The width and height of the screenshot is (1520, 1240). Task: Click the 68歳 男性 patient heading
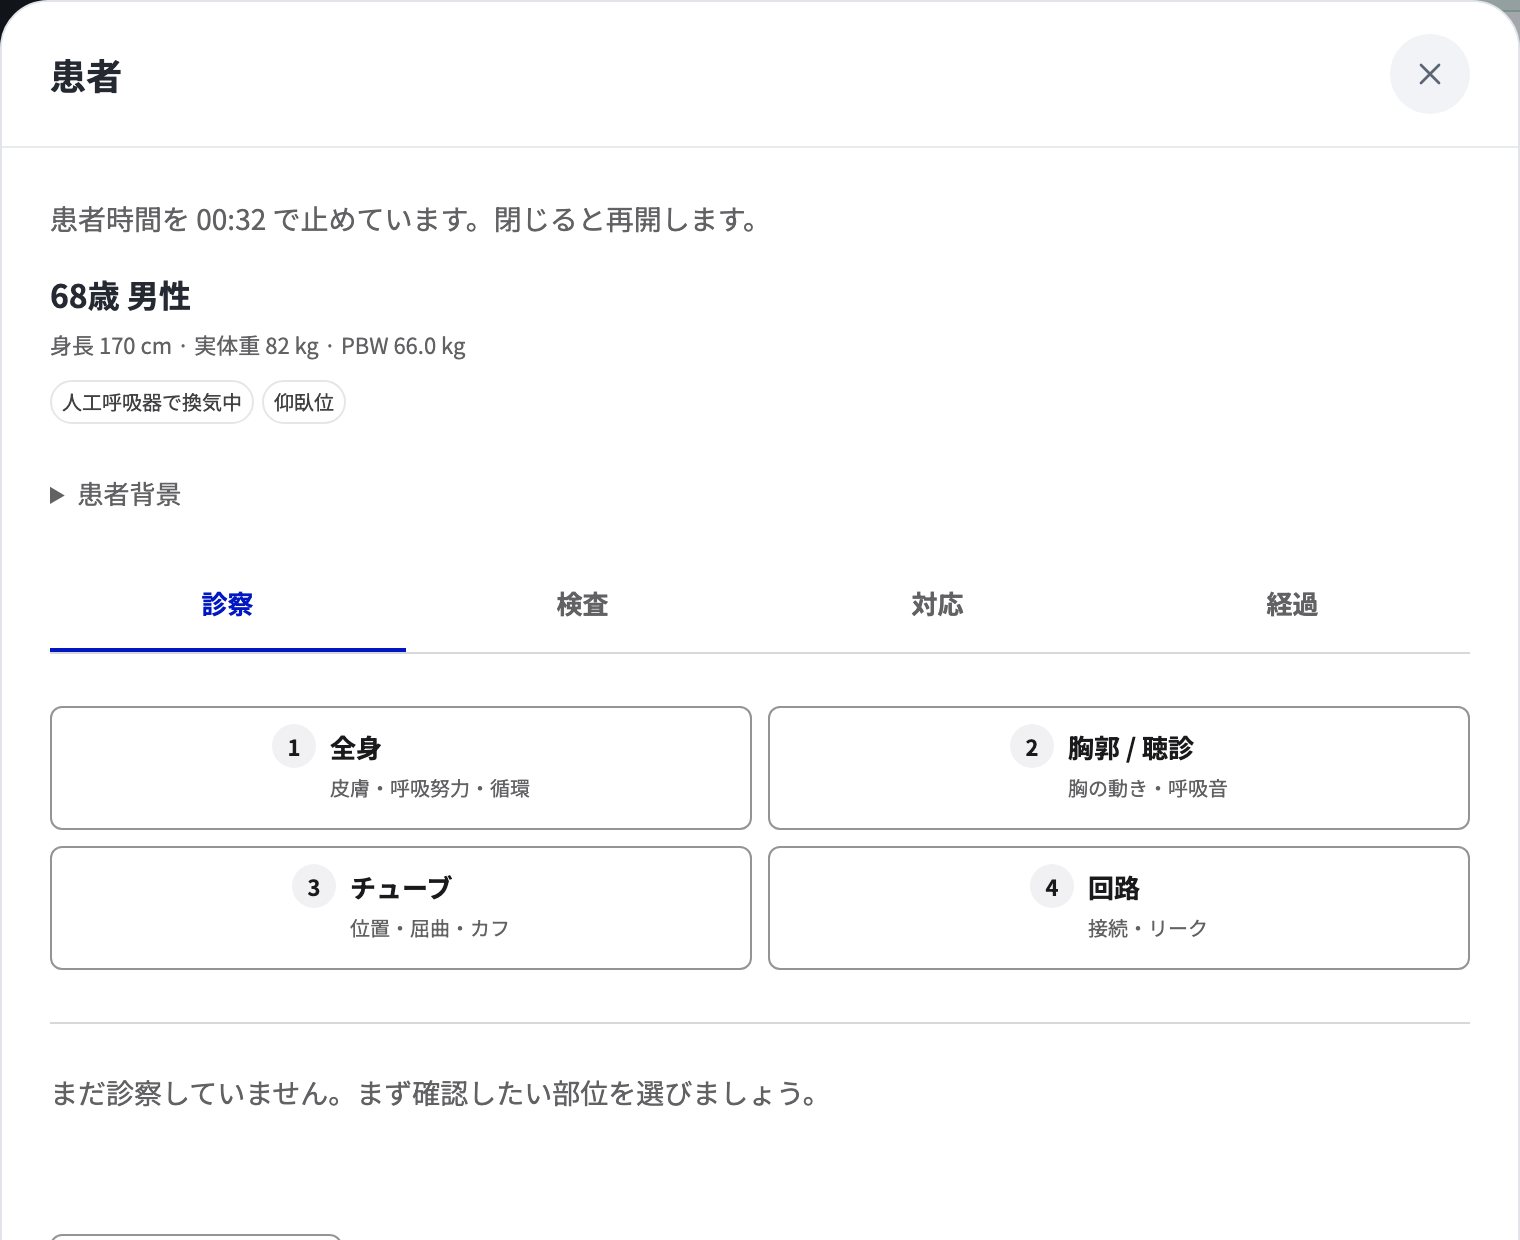tap(120, 297)
